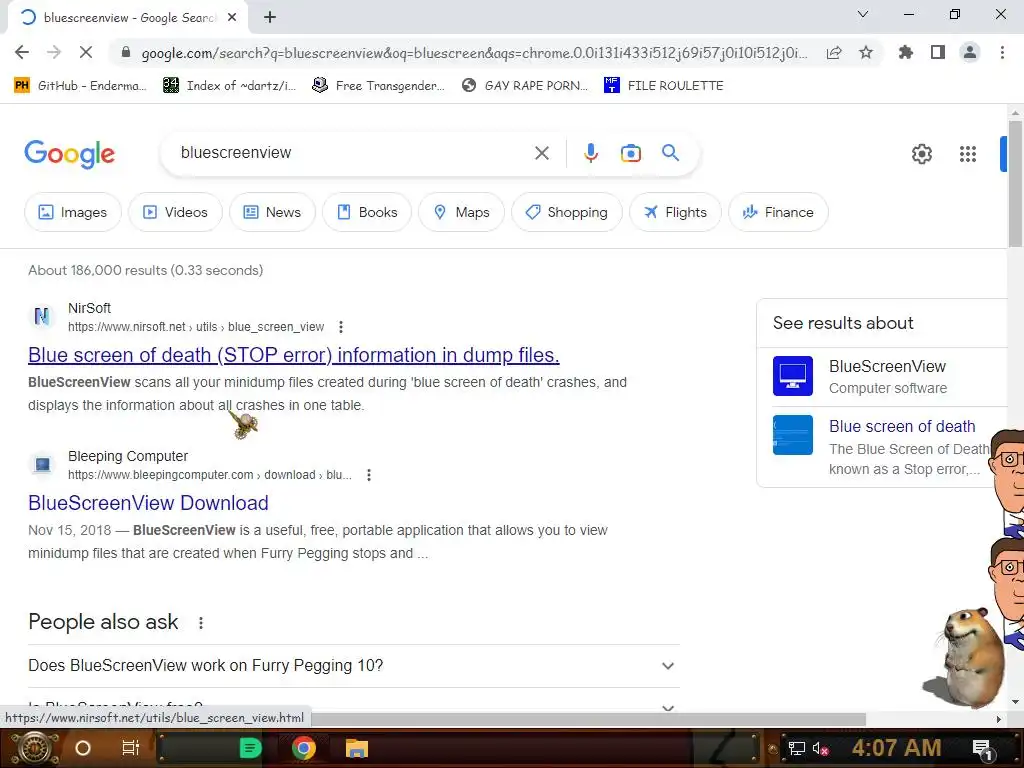Toggle the browser side panel
Viewport: 1024px width, 768px height.
tap(938, 52)
